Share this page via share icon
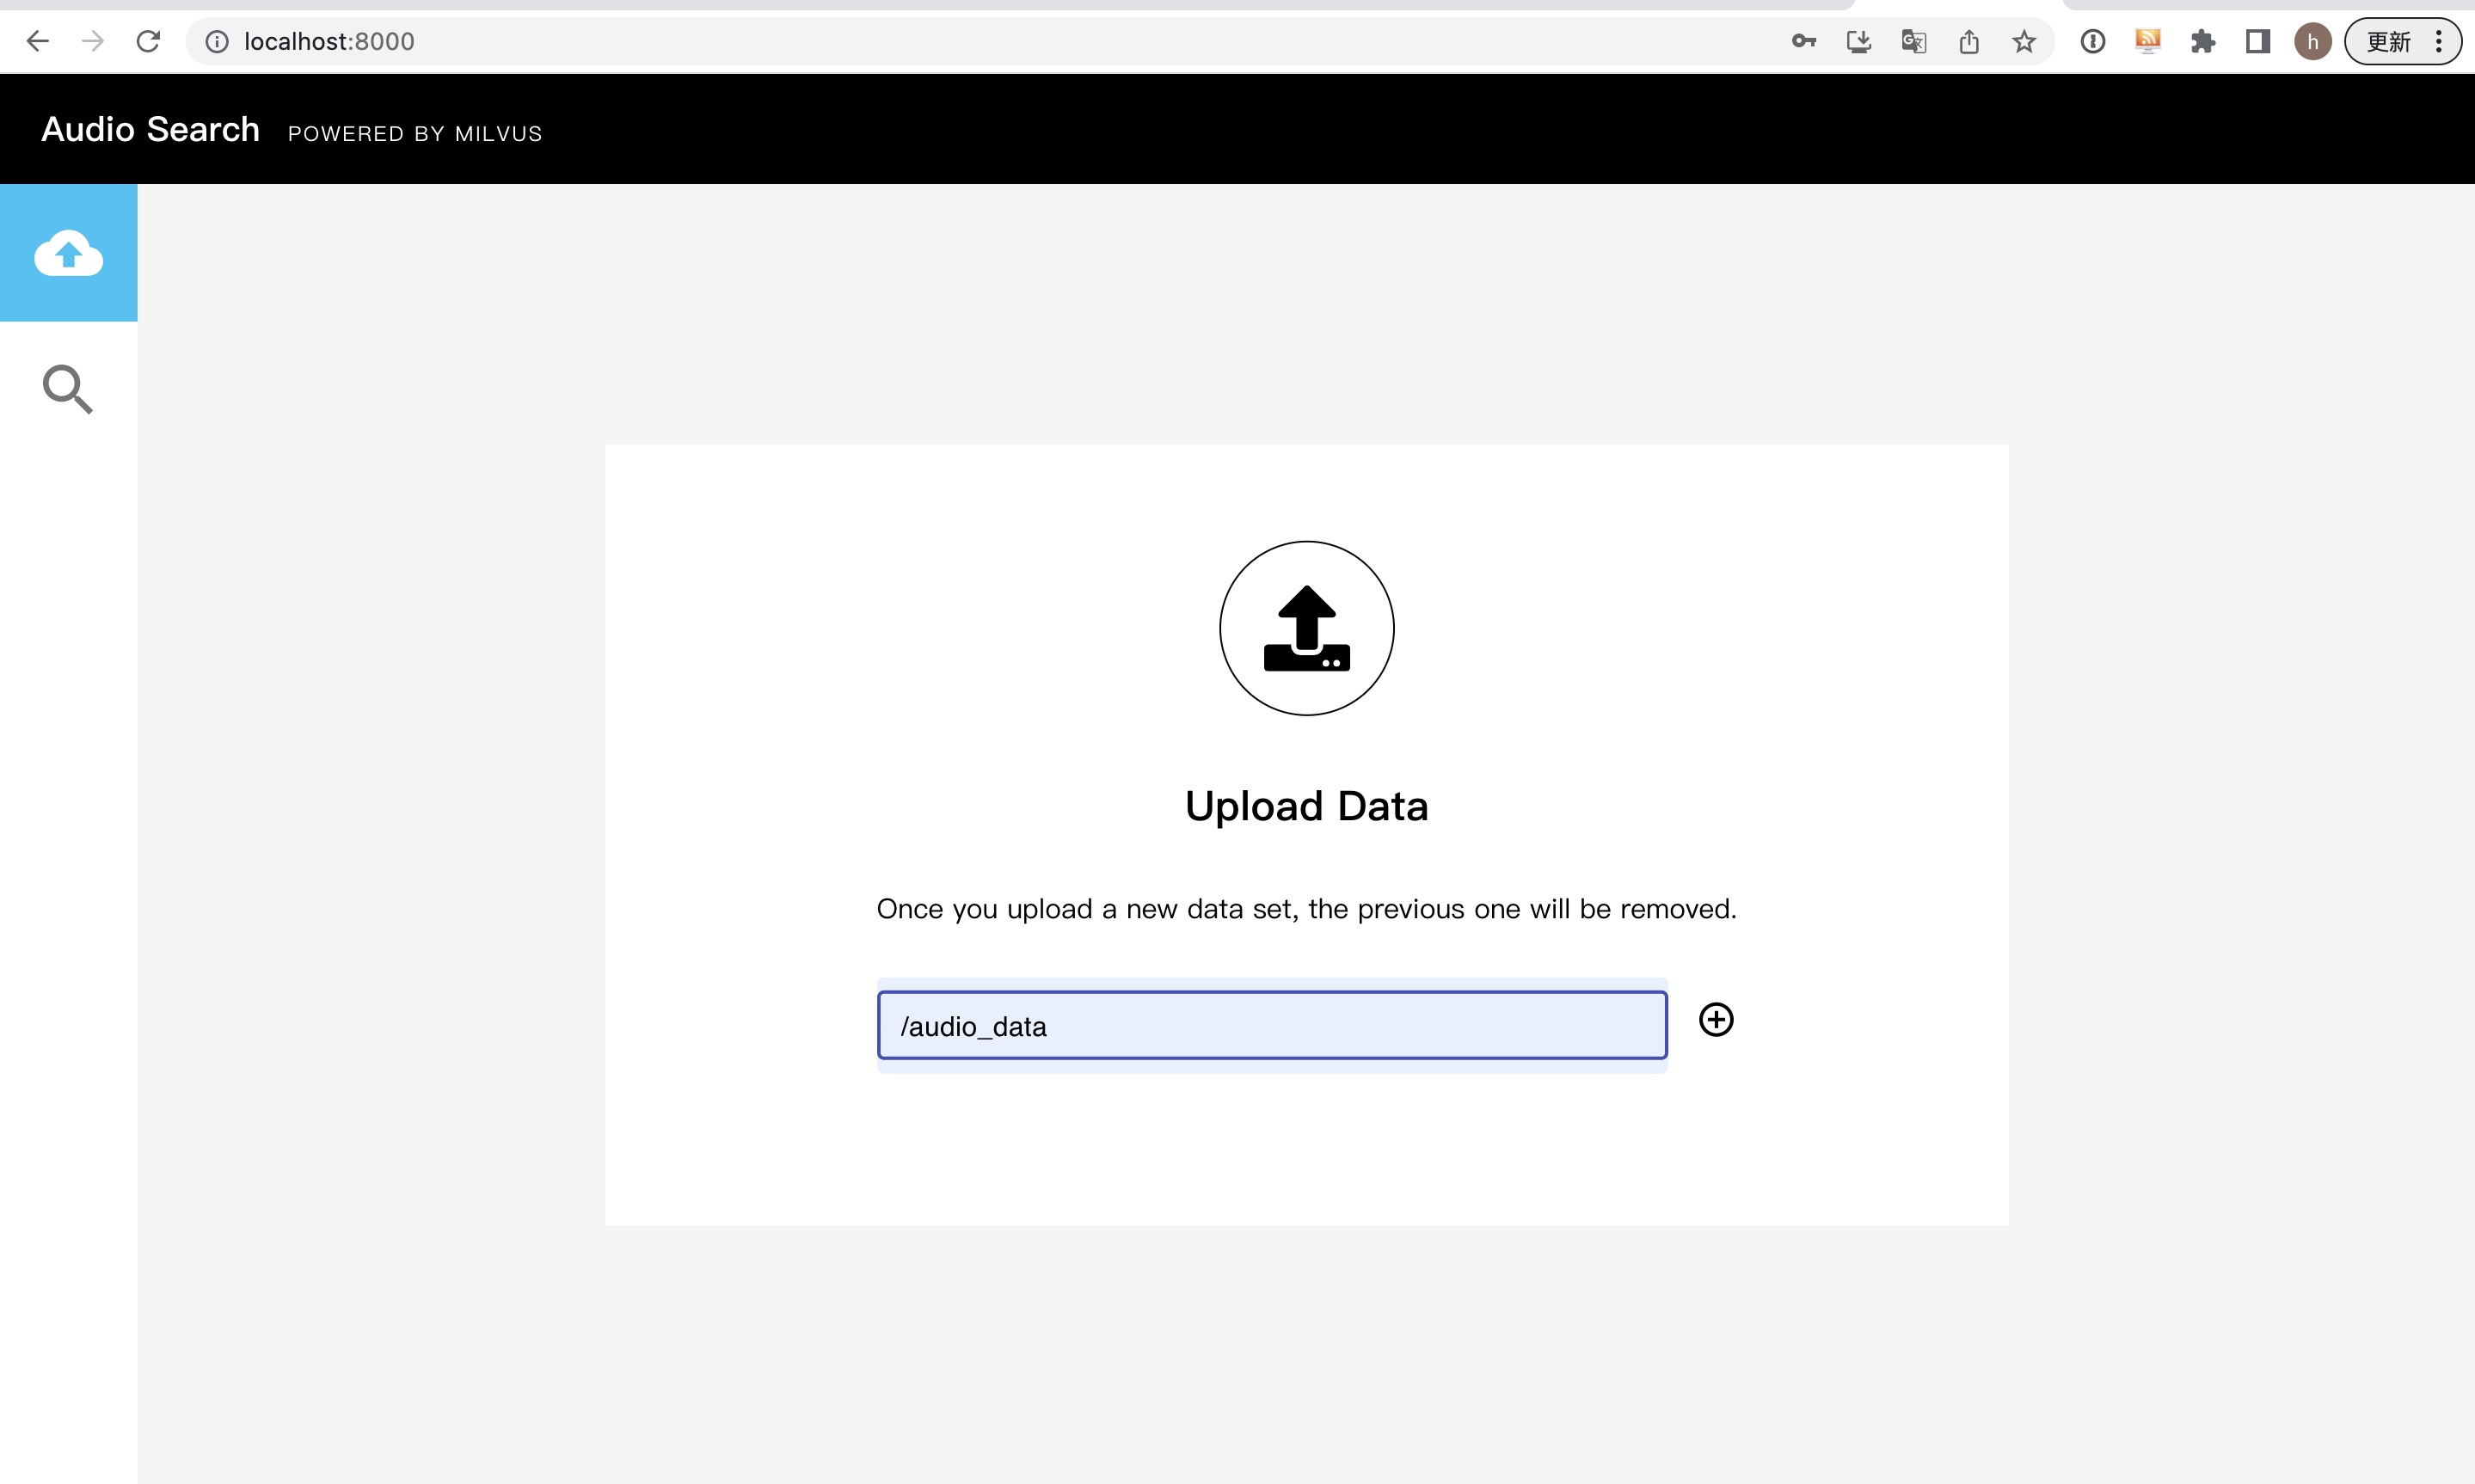Screen dimensions: 2475x1484 pyautogui.click(x=1968, y=41)
